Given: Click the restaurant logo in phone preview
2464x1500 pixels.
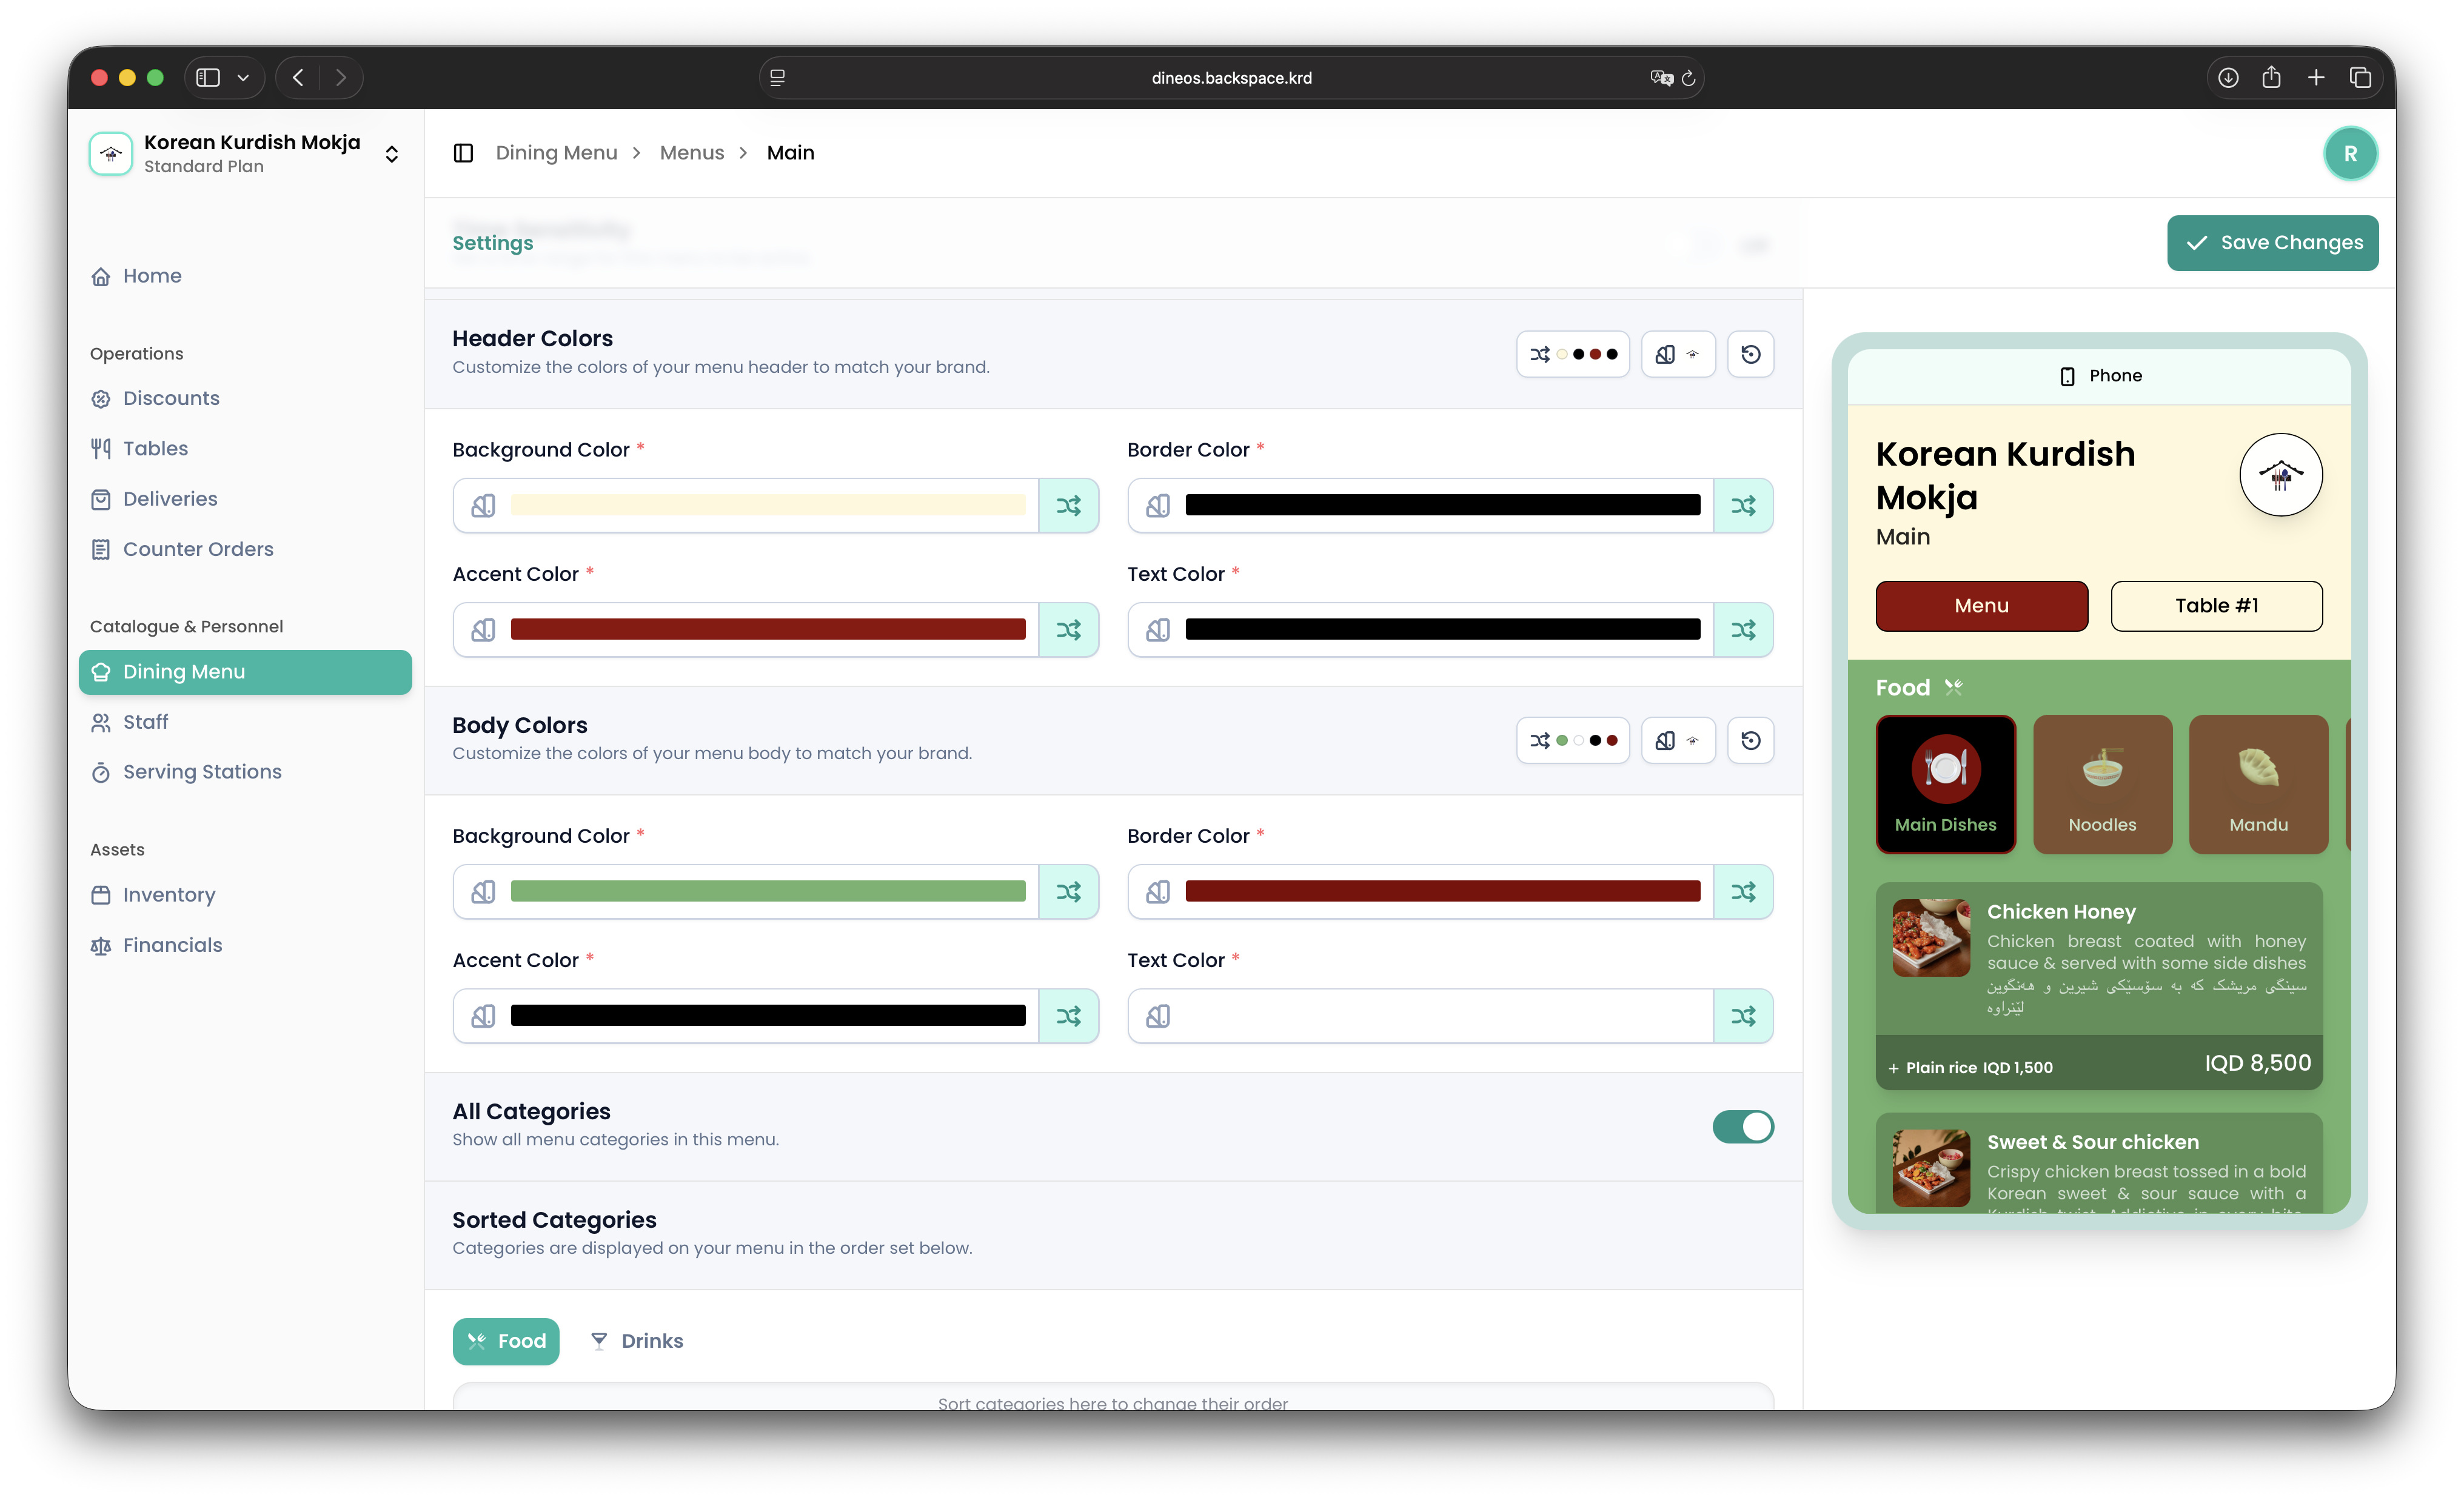Looking at the screenshot, I should (x=2280, y=475).
